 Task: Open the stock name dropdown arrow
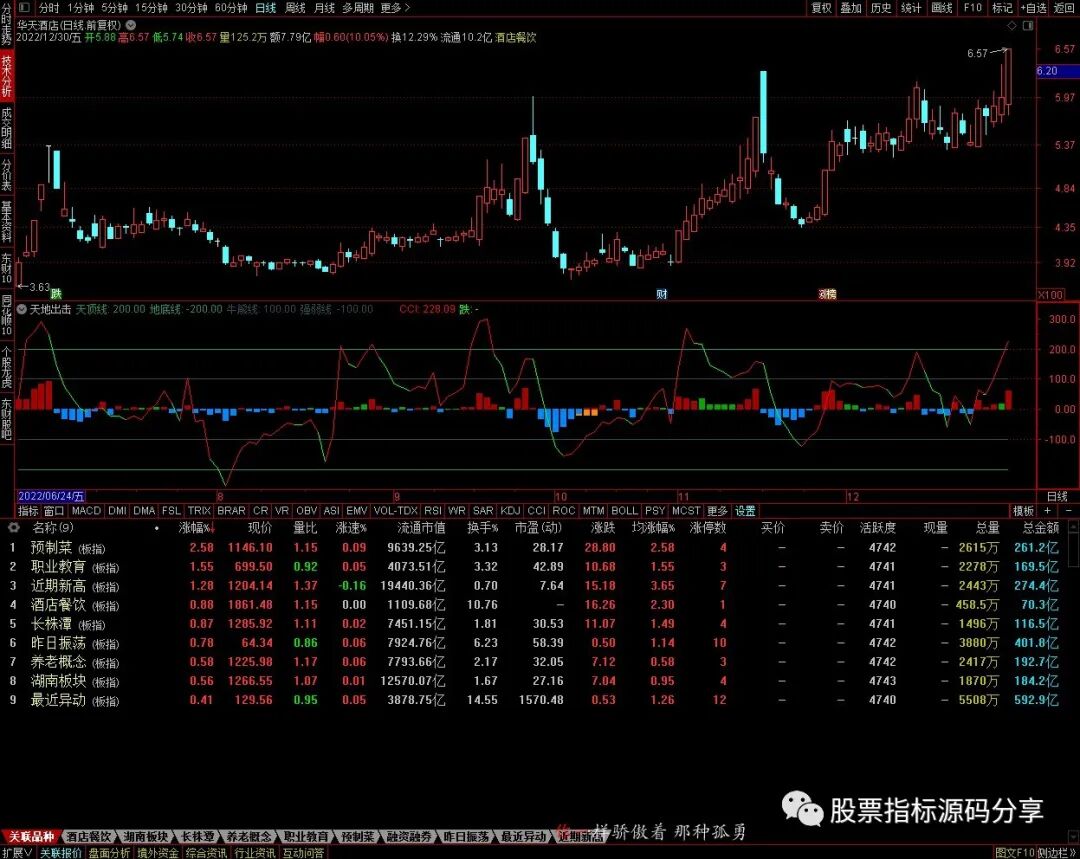click(x=131, y=25)
